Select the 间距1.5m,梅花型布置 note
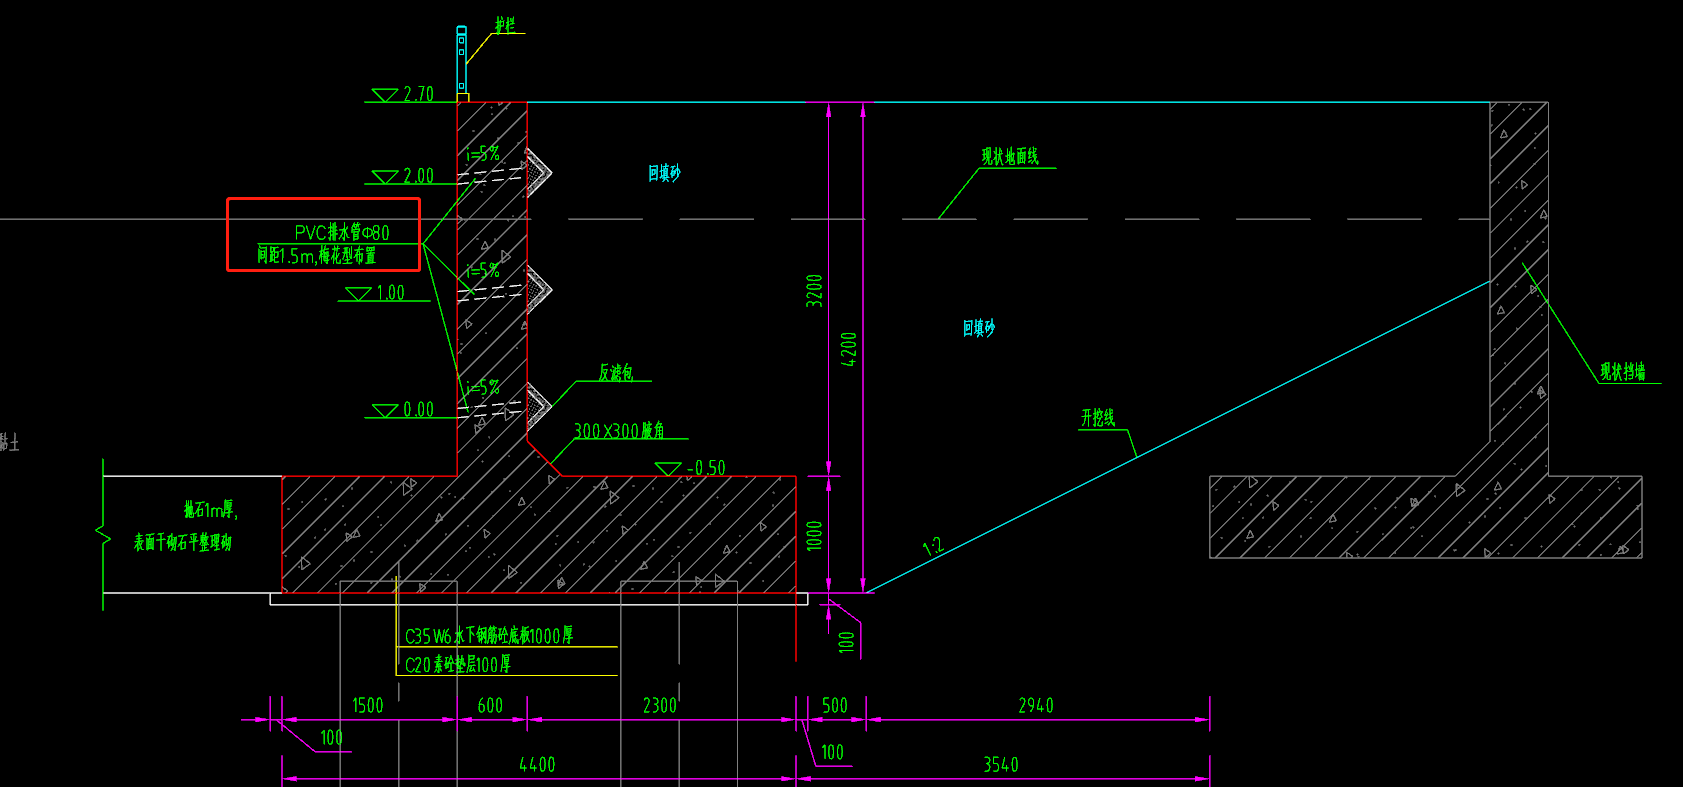The width and height of the screenshot is (1683, 787). 316,255
